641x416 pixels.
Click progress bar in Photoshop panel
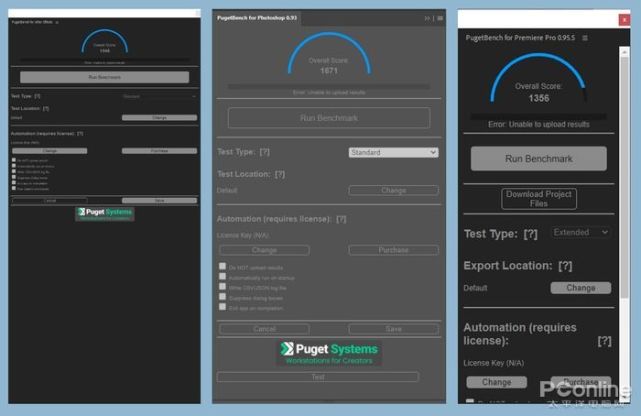(x=329, y=87)
